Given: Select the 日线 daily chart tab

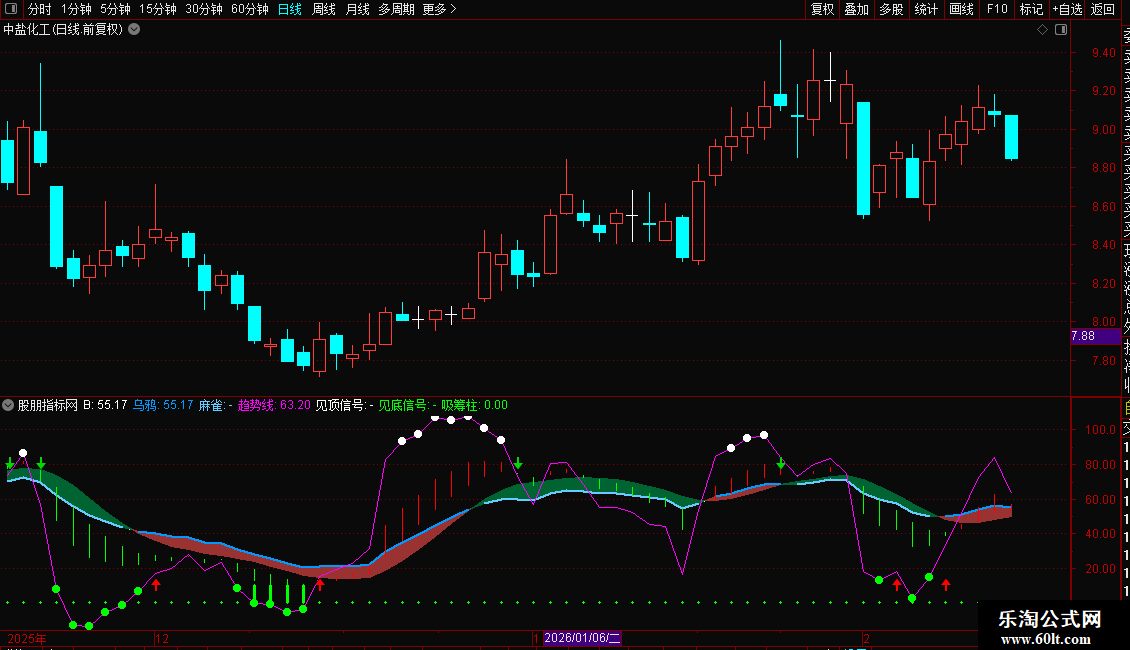Looking at the screenshot, I should [290, 9].
